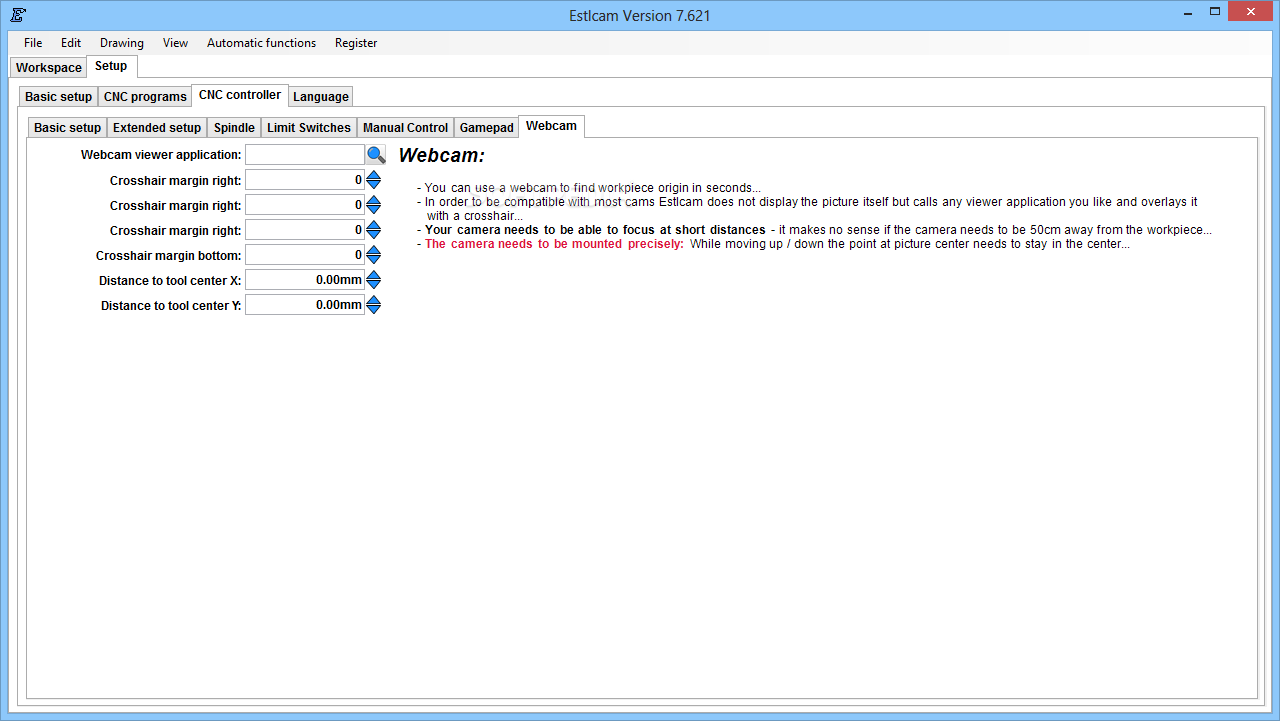1280x721 pixels.
Task: Increase Crosshair margin bottom with up arrow
Action: click(373, 250)
